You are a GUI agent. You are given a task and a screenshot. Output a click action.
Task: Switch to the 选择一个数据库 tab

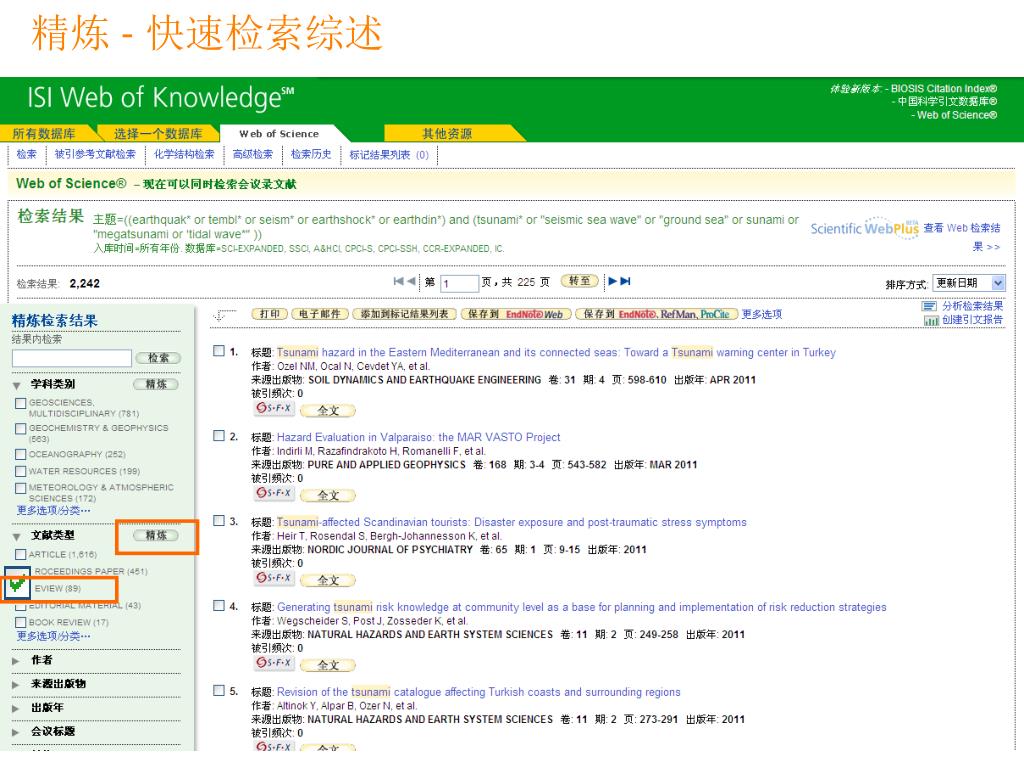click(x=158, y=134)
